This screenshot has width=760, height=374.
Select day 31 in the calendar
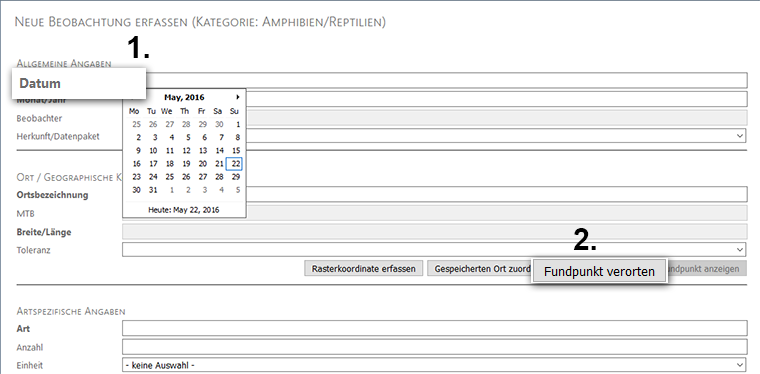pos(153,190)
